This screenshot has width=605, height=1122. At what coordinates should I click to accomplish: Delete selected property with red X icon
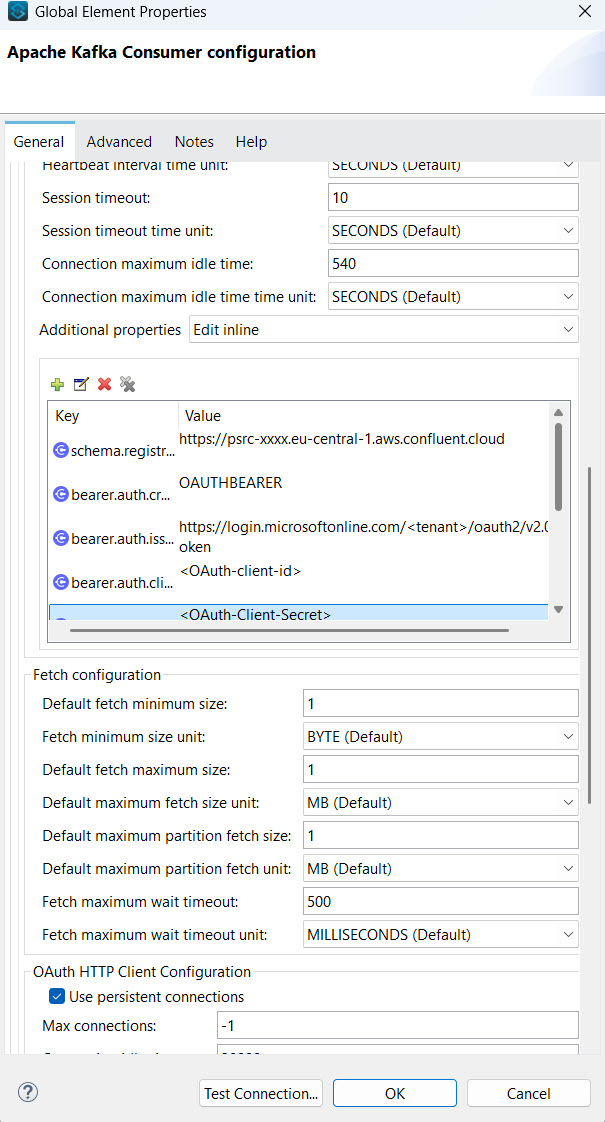point(105,384)
